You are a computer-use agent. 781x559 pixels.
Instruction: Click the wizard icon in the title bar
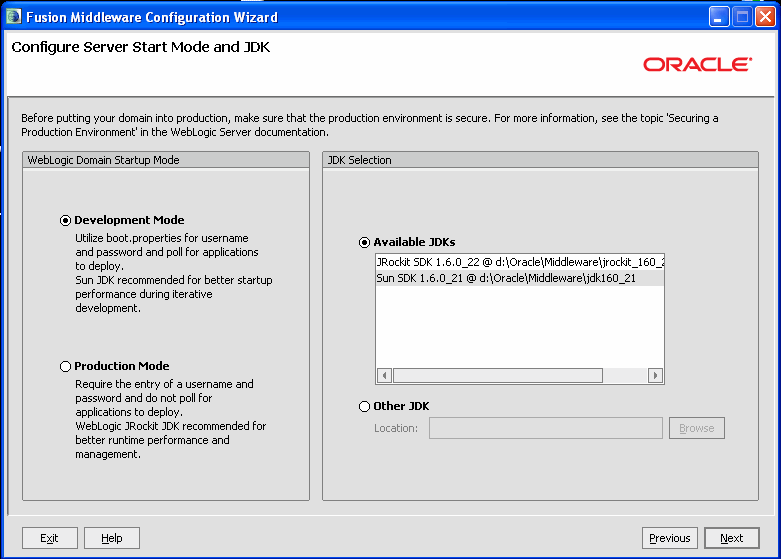coord(13,16)
